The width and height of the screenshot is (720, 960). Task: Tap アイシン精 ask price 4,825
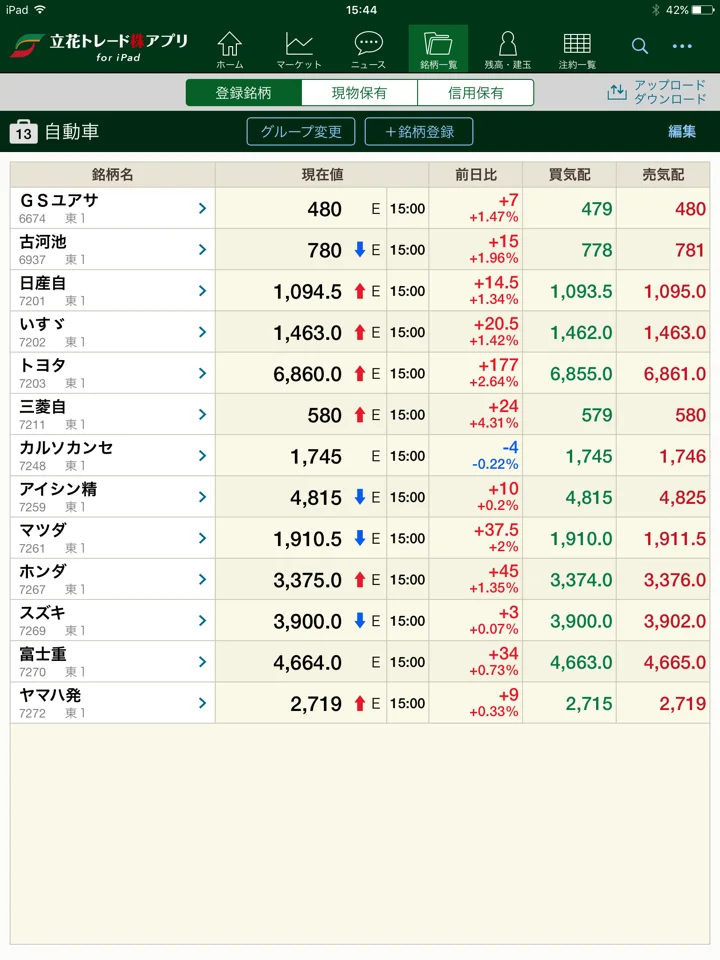pos(683,497)
